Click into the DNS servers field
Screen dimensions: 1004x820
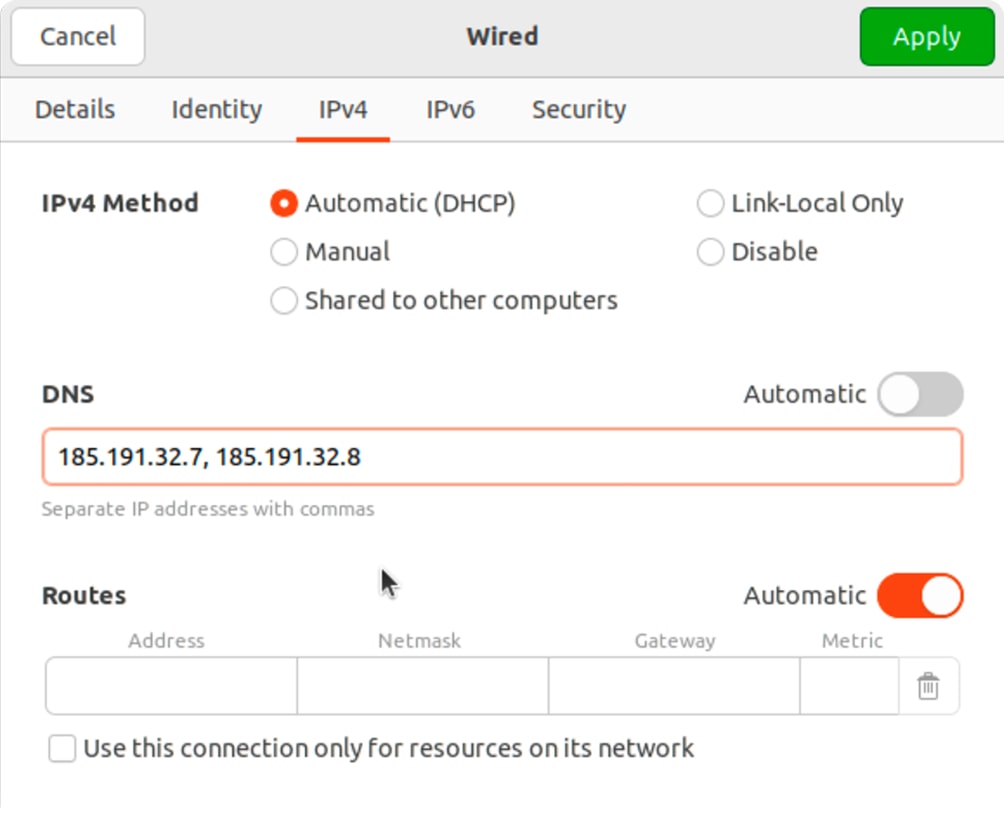pyautogui.click(x=502, y=458)
